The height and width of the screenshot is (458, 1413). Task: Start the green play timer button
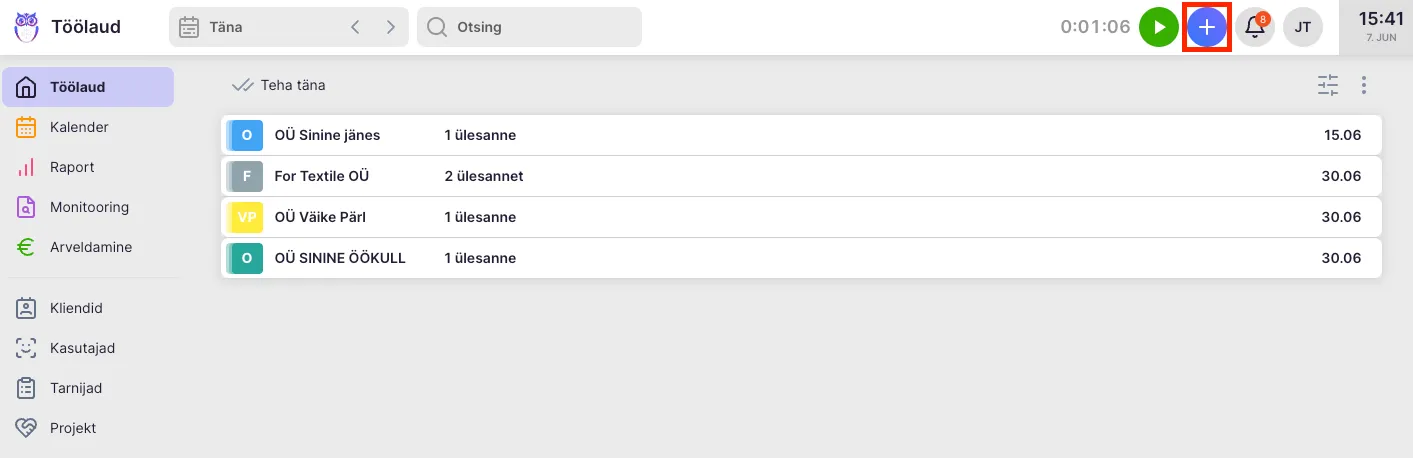1159,27
